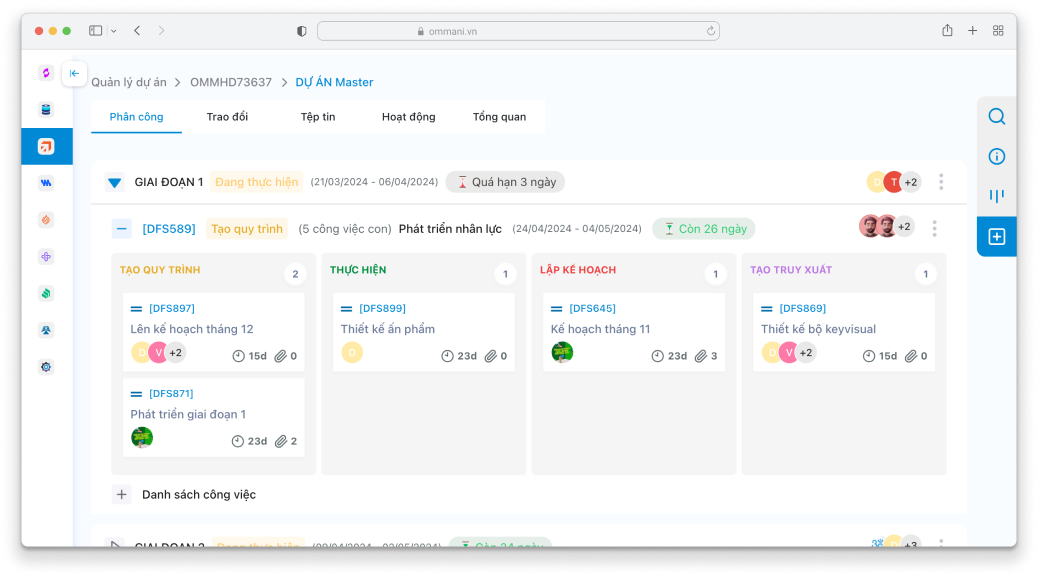
Task: Collapse the left sidebar with arrow icon
Action: pyautogui.click(x=74, y=73)
